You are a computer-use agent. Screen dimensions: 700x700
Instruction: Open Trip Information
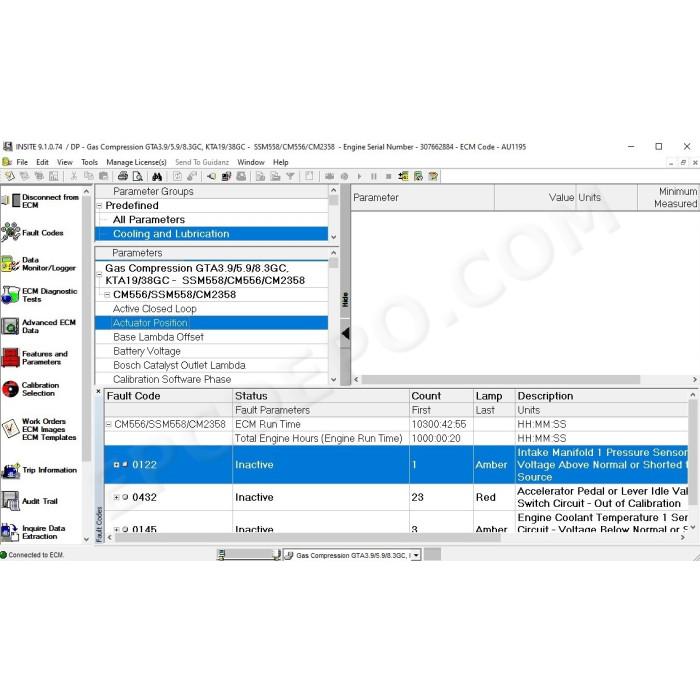pyautogui.click(x=39, y=470)
